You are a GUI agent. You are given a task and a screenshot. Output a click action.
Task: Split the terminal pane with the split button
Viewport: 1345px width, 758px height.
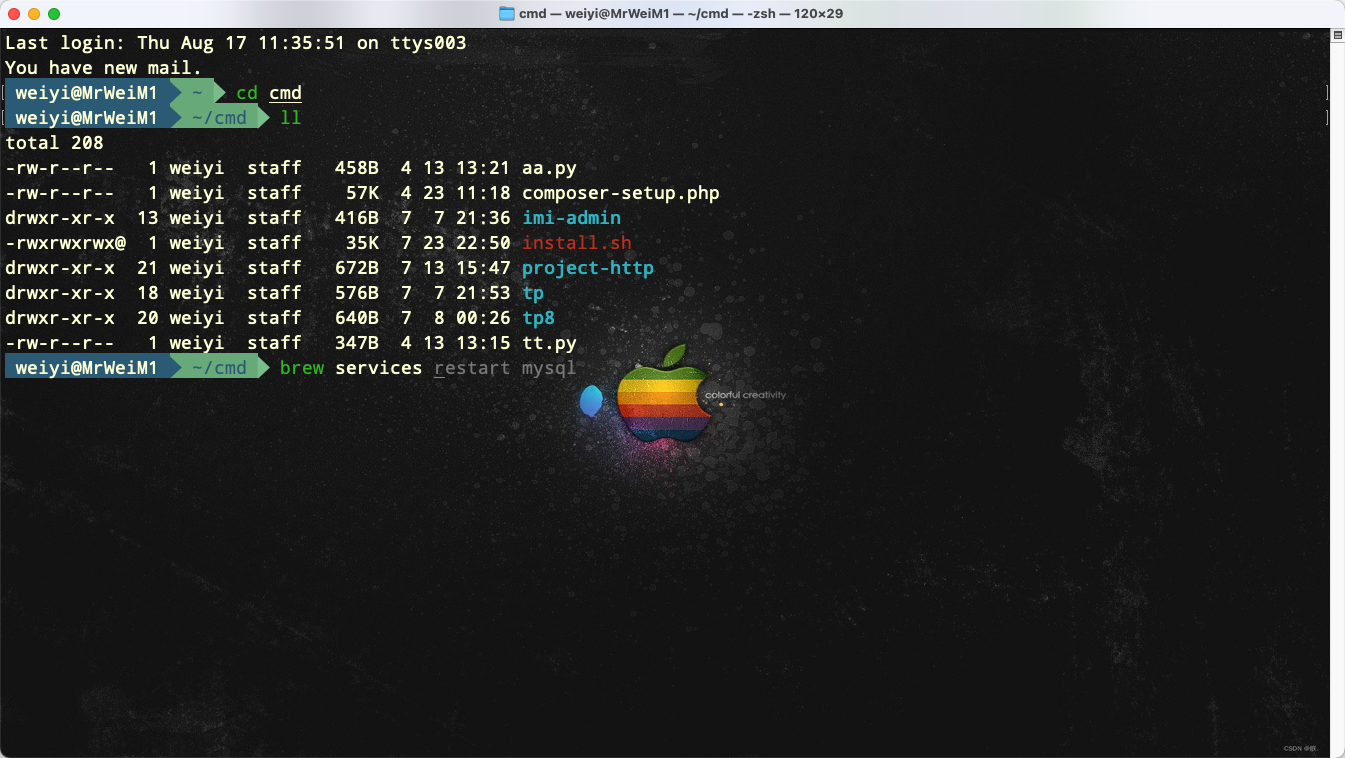click(x=1336, y=35)
